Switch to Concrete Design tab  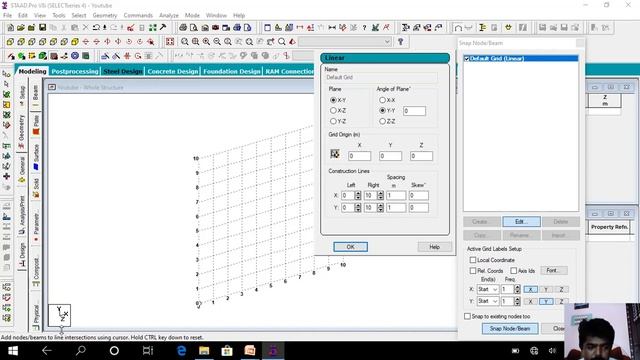(x=173, y=71)
